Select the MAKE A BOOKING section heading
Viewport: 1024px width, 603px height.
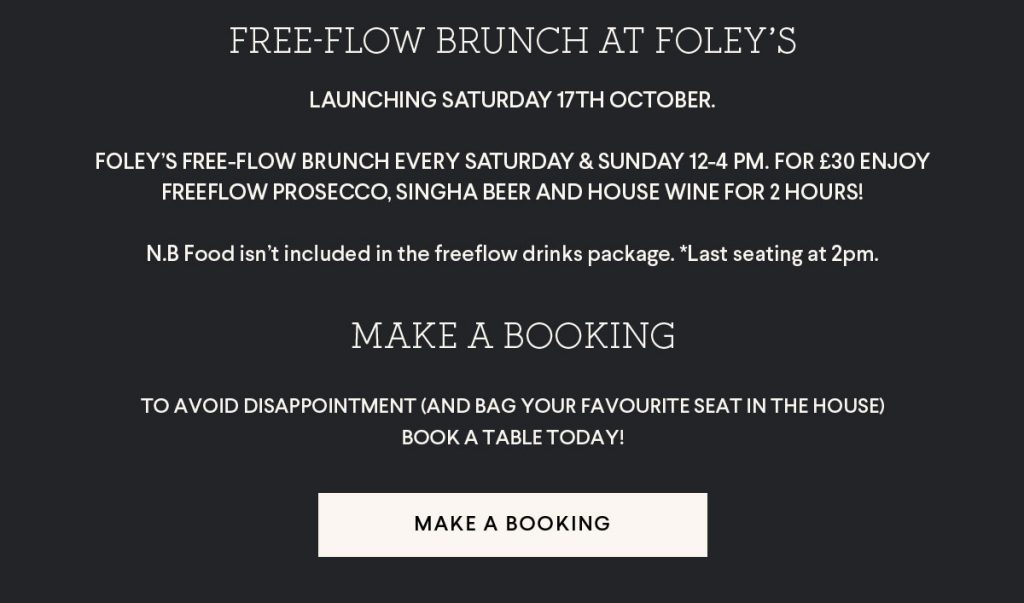point(513,336)
